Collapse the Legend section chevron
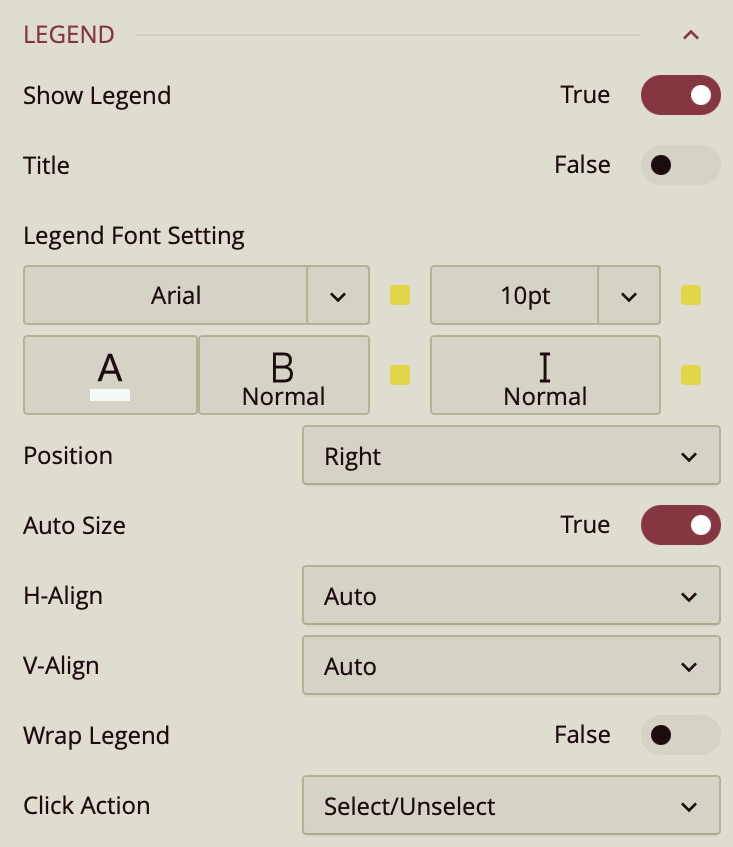The image size is (733, 847). point(690,35)
